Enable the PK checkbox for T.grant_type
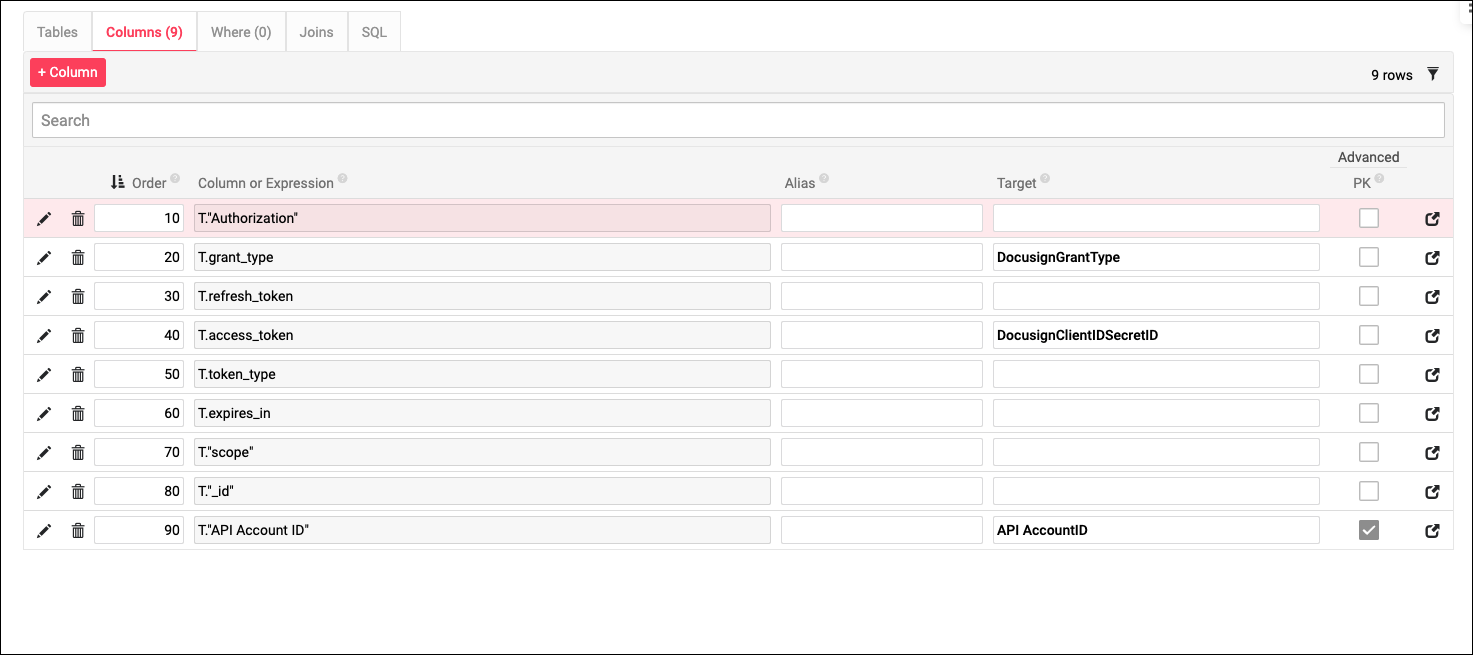 point(1369,258)
